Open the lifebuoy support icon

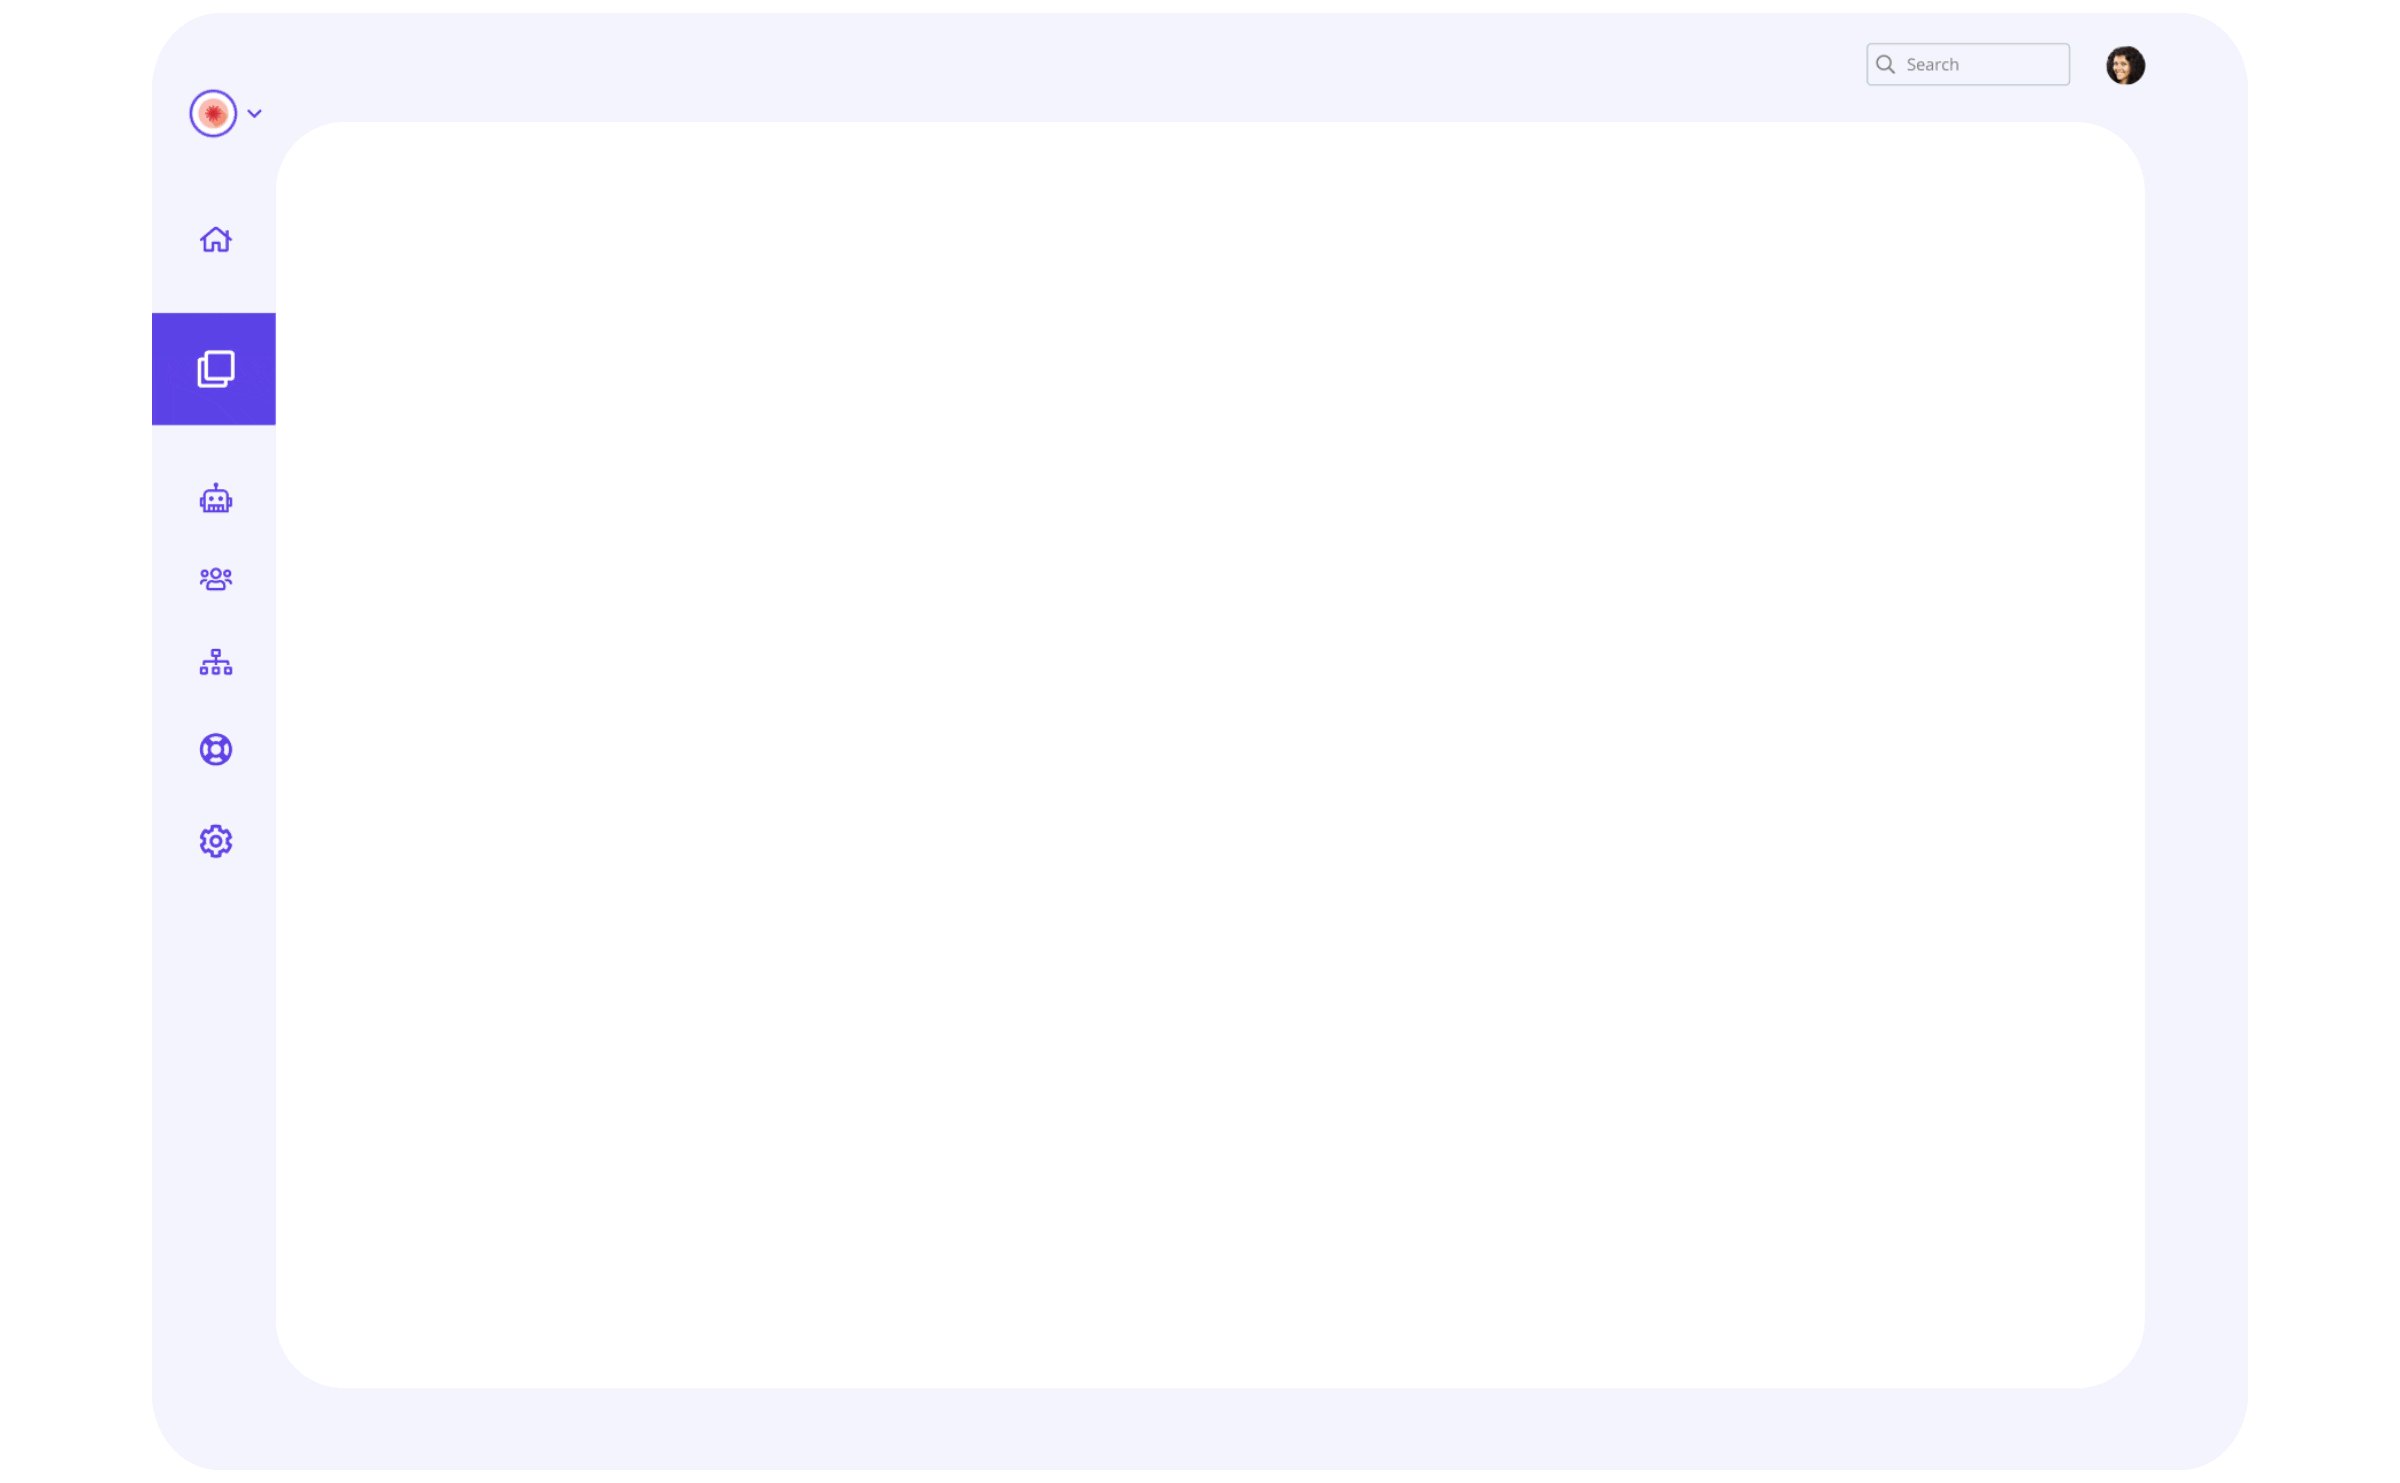point(215,750)
